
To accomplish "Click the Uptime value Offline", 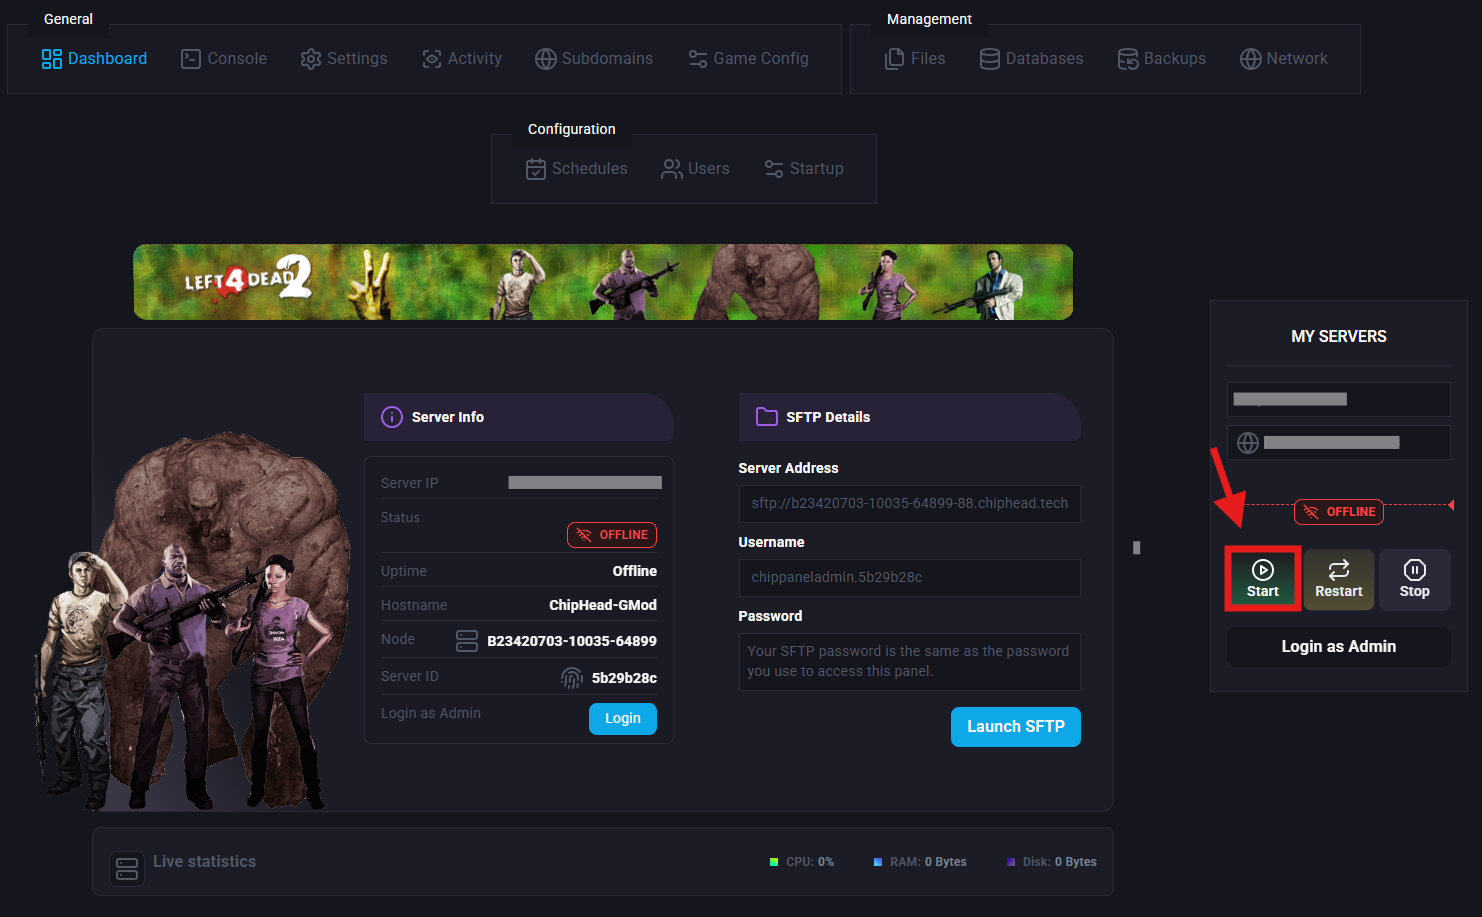I will (x=635, y=571).
